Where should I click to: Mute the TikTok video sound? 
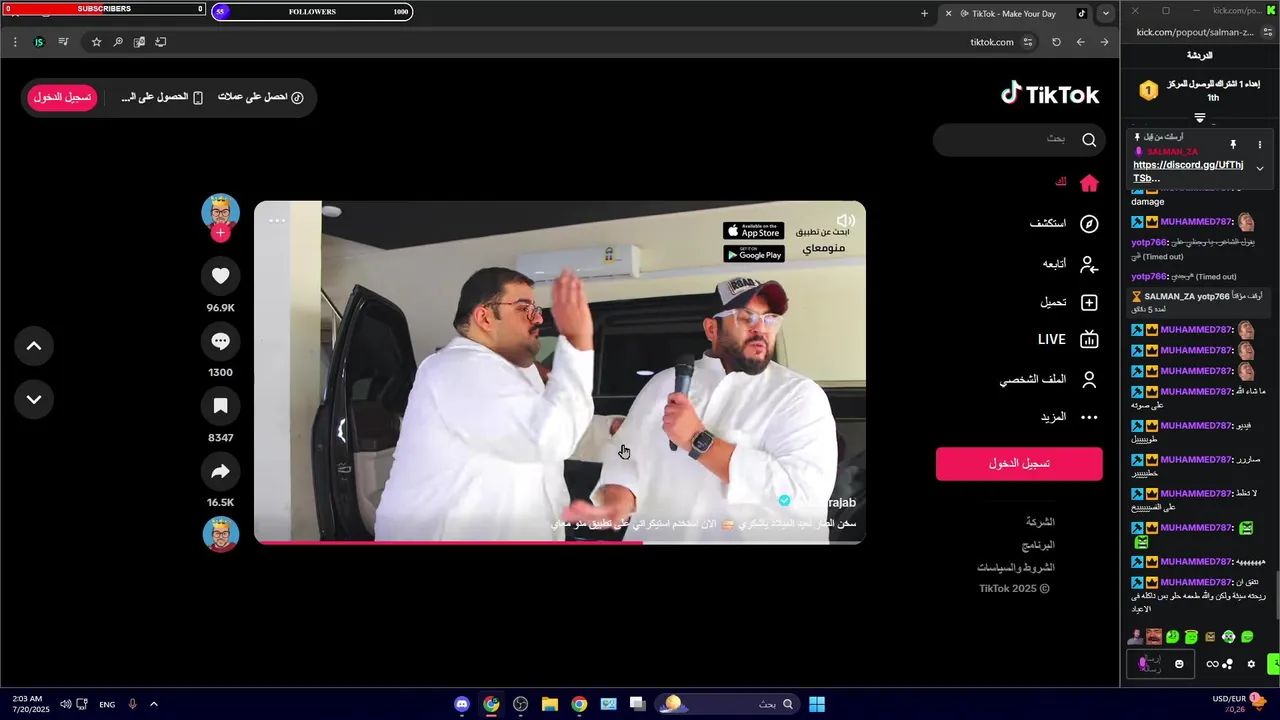(x=845, y=220)
